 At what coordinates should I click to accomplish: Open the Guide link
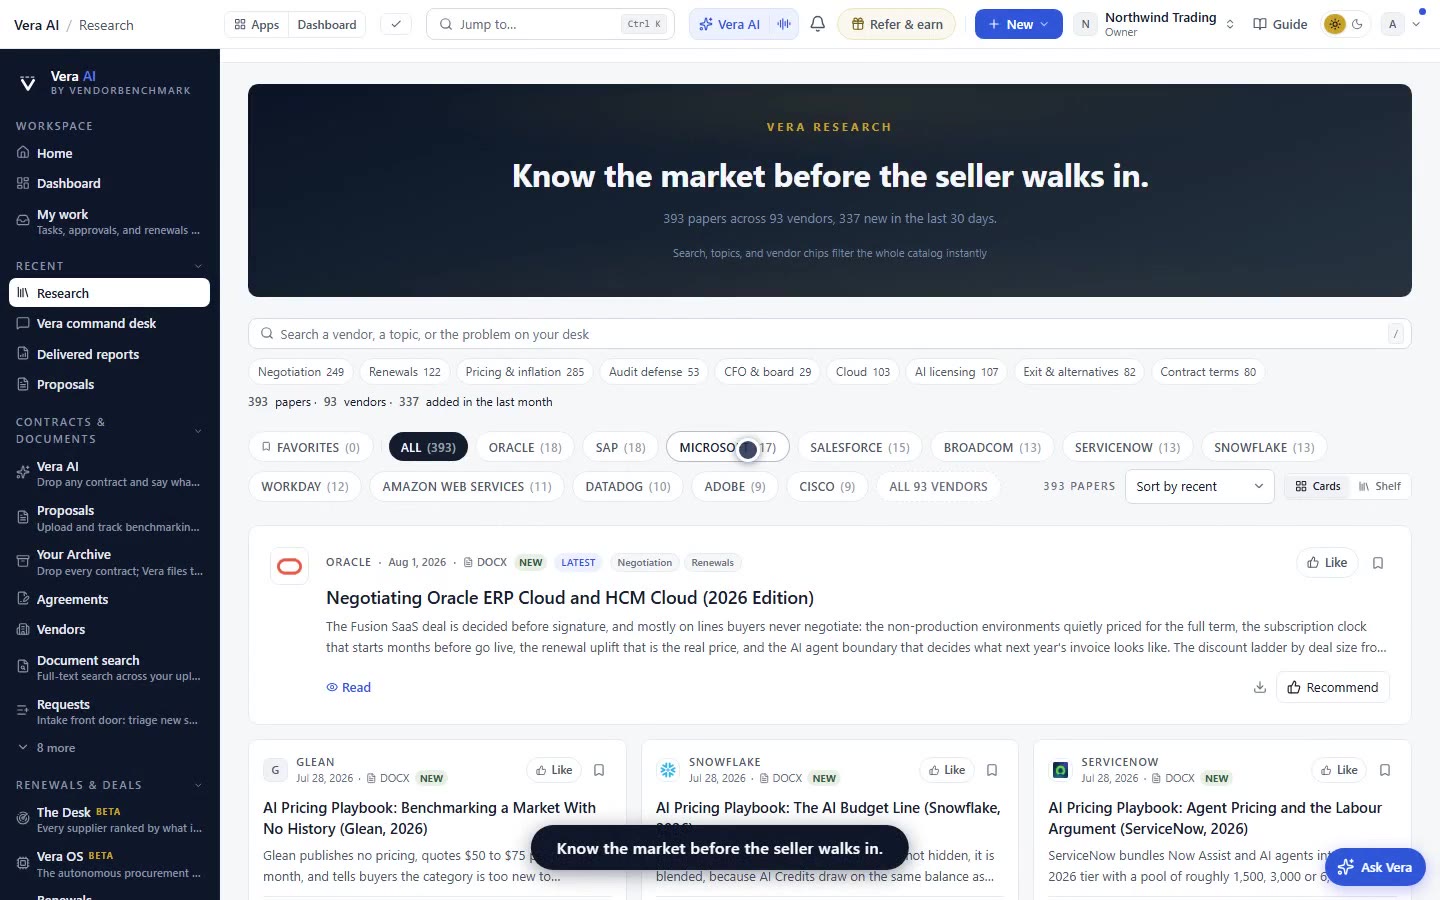tap(1280, 24)
